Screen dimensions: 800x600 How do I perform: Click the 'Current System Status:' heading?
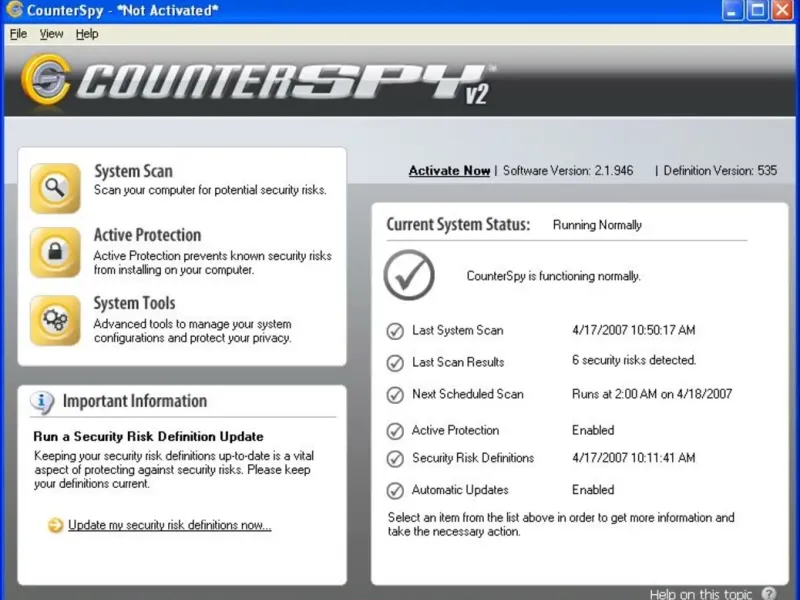(x=458, y=224)
